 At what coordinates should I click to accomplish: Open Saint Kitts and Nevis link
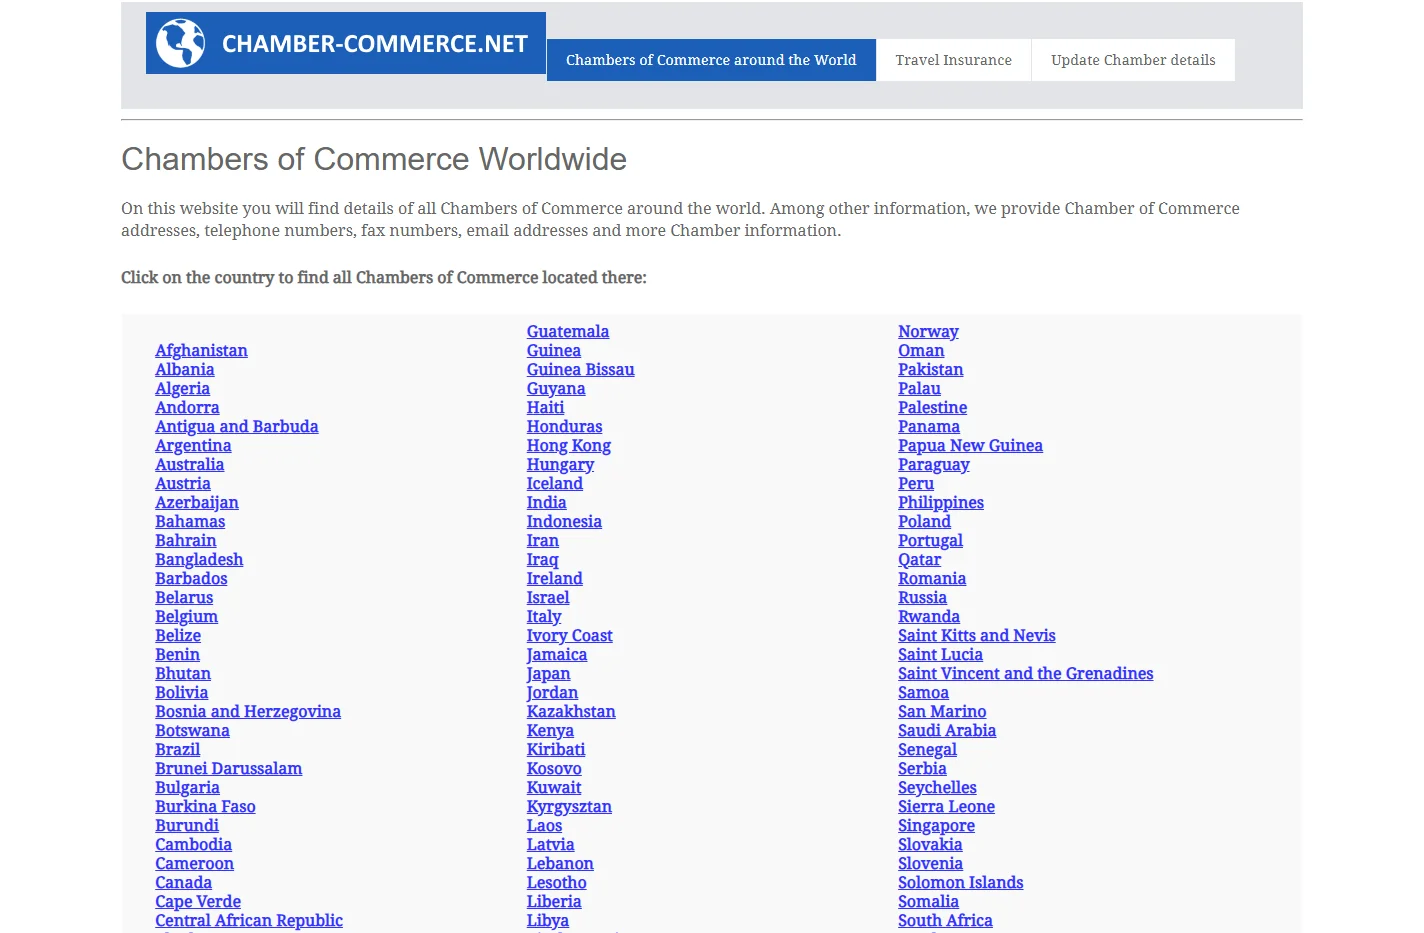tap(976, 635)
